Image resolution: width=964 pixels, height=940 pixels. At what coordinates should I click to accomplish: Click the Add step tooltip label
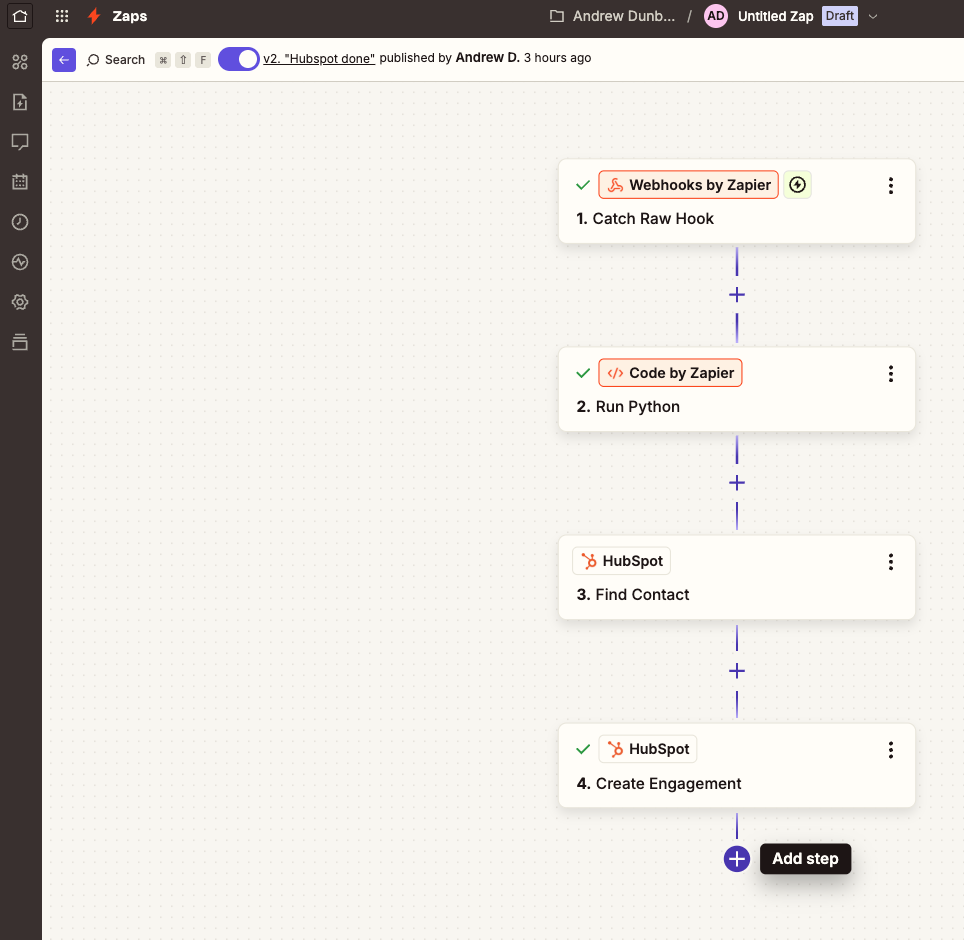(805, 859)
